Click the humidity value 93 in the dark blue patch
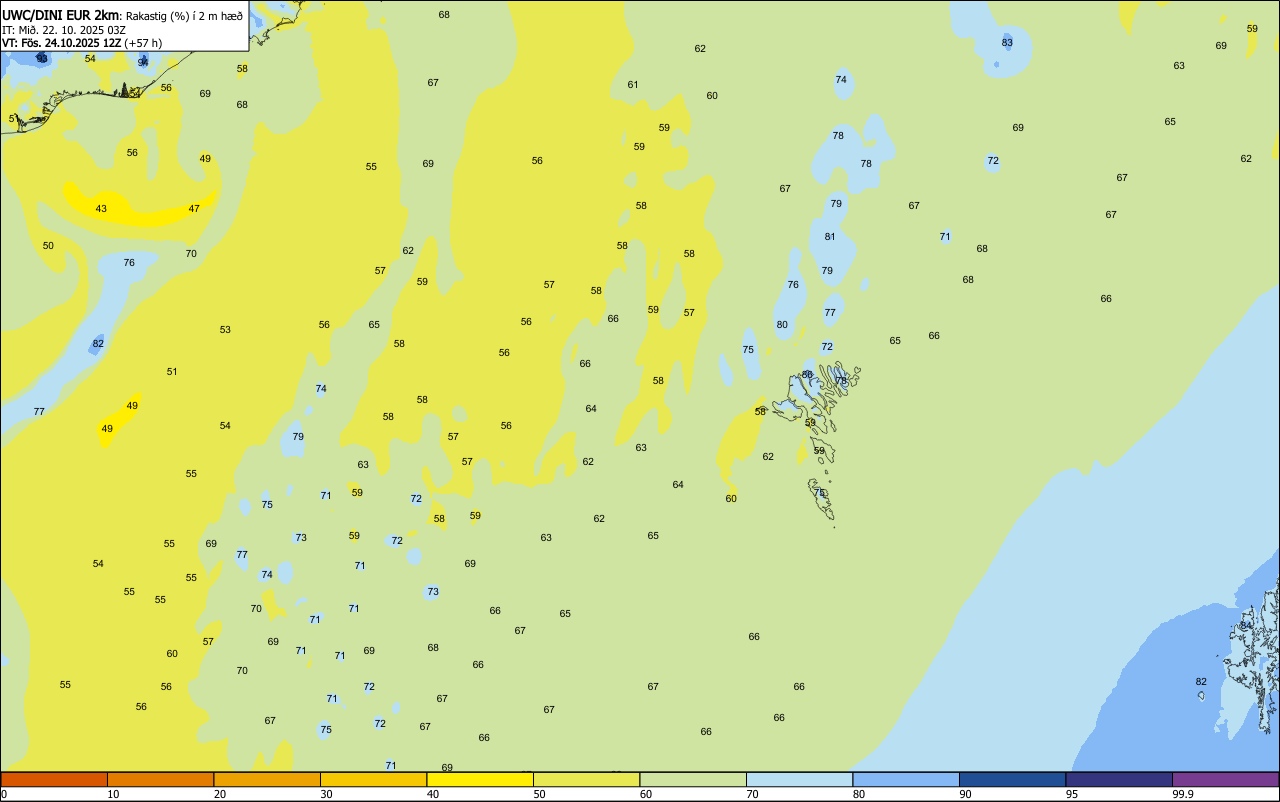This screenshot has width=1280, height=802. 42,58
